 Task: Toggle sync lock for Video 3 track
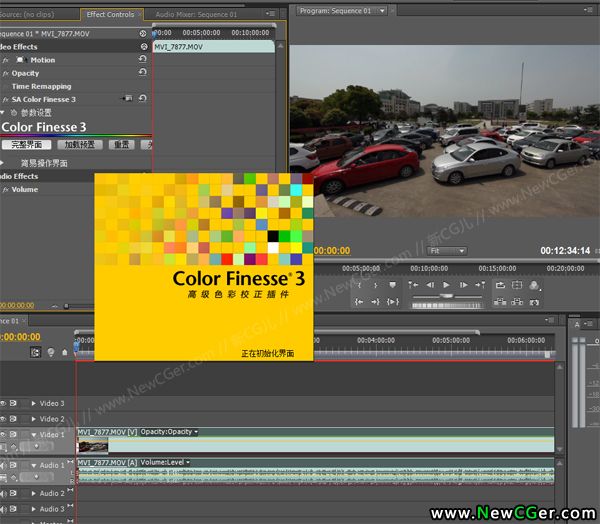[14, 403]
